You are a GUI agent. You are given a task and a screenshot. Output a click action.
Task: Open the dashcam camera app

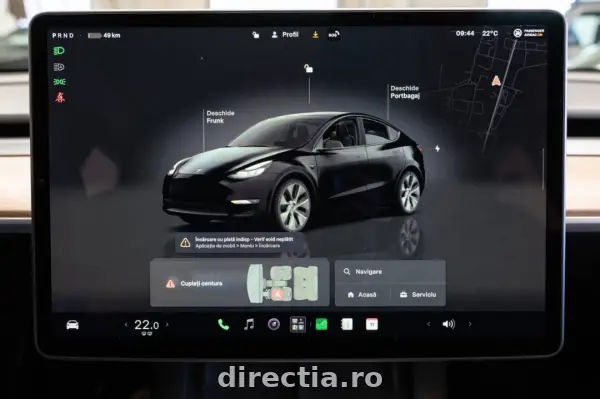(274, 324)
